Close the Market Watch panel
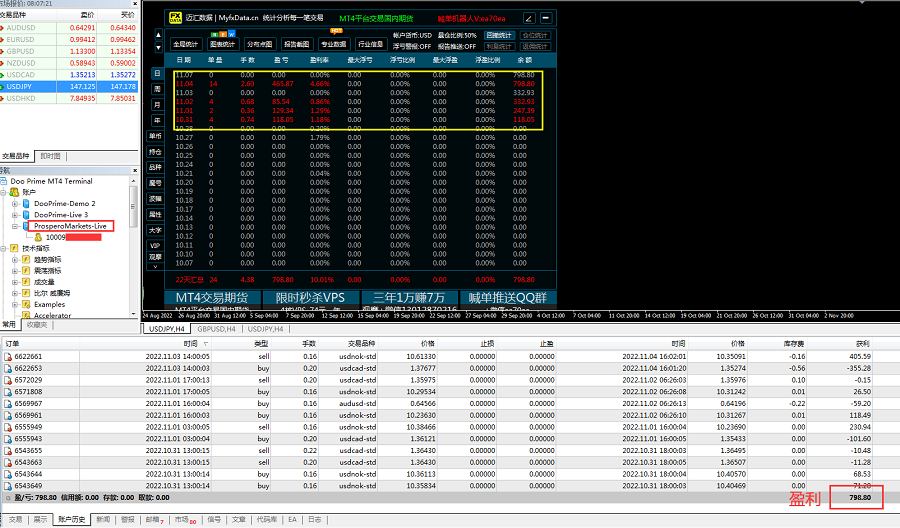Image resolution: width=900 pixels, height=528 pixels. [x=135, y=3]
